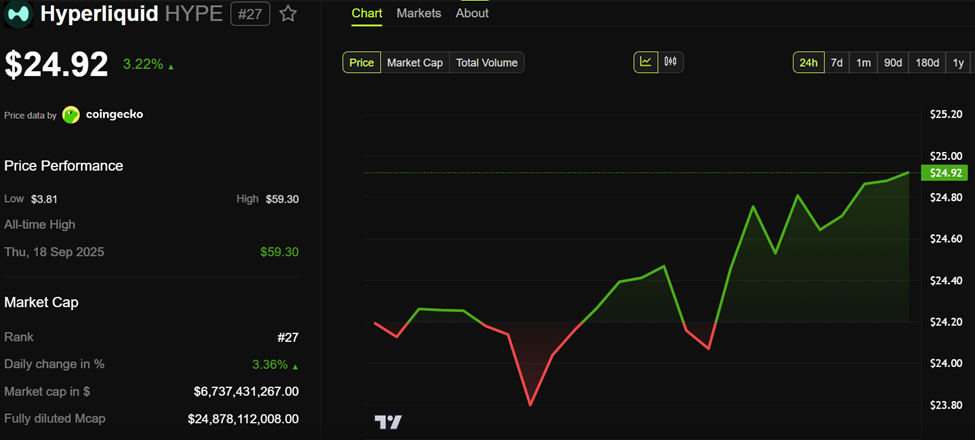Click the #27 rank badge
Viewport: 975px width, 440px height.
250,14
